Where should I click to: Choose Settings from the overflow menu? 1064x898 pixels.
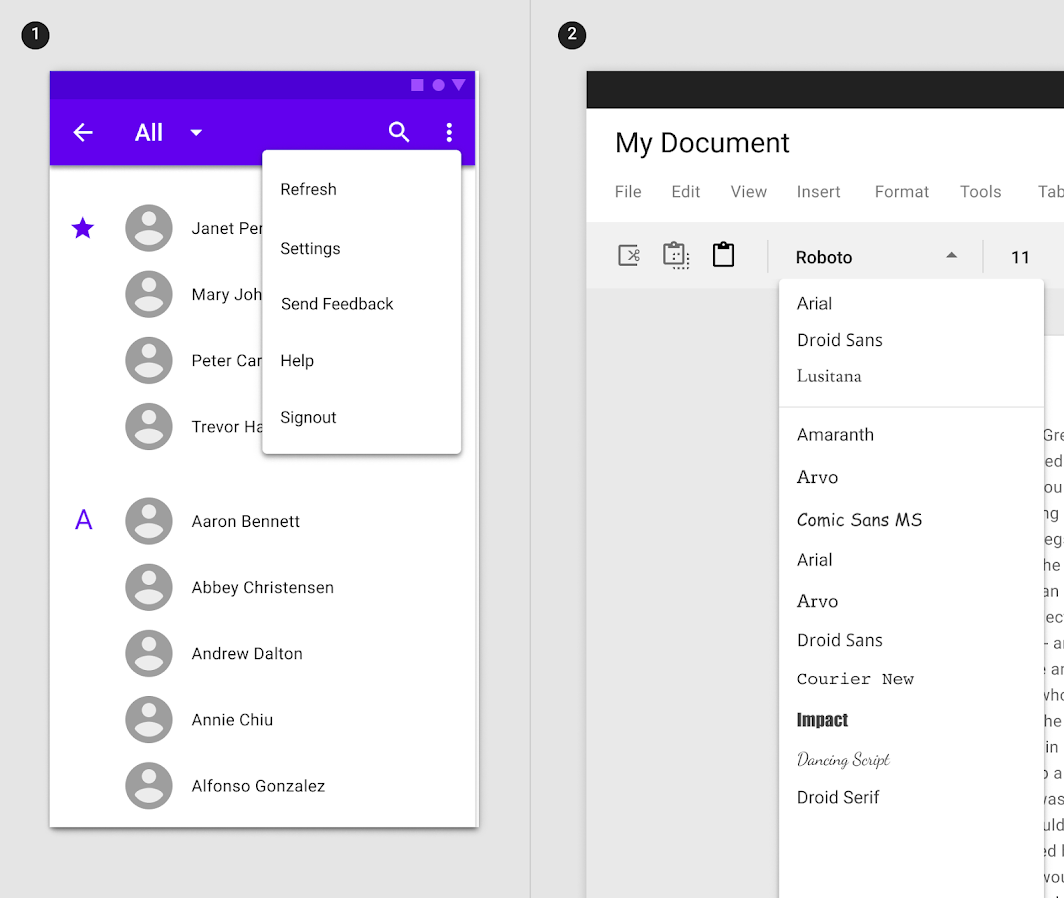(362, 248)
